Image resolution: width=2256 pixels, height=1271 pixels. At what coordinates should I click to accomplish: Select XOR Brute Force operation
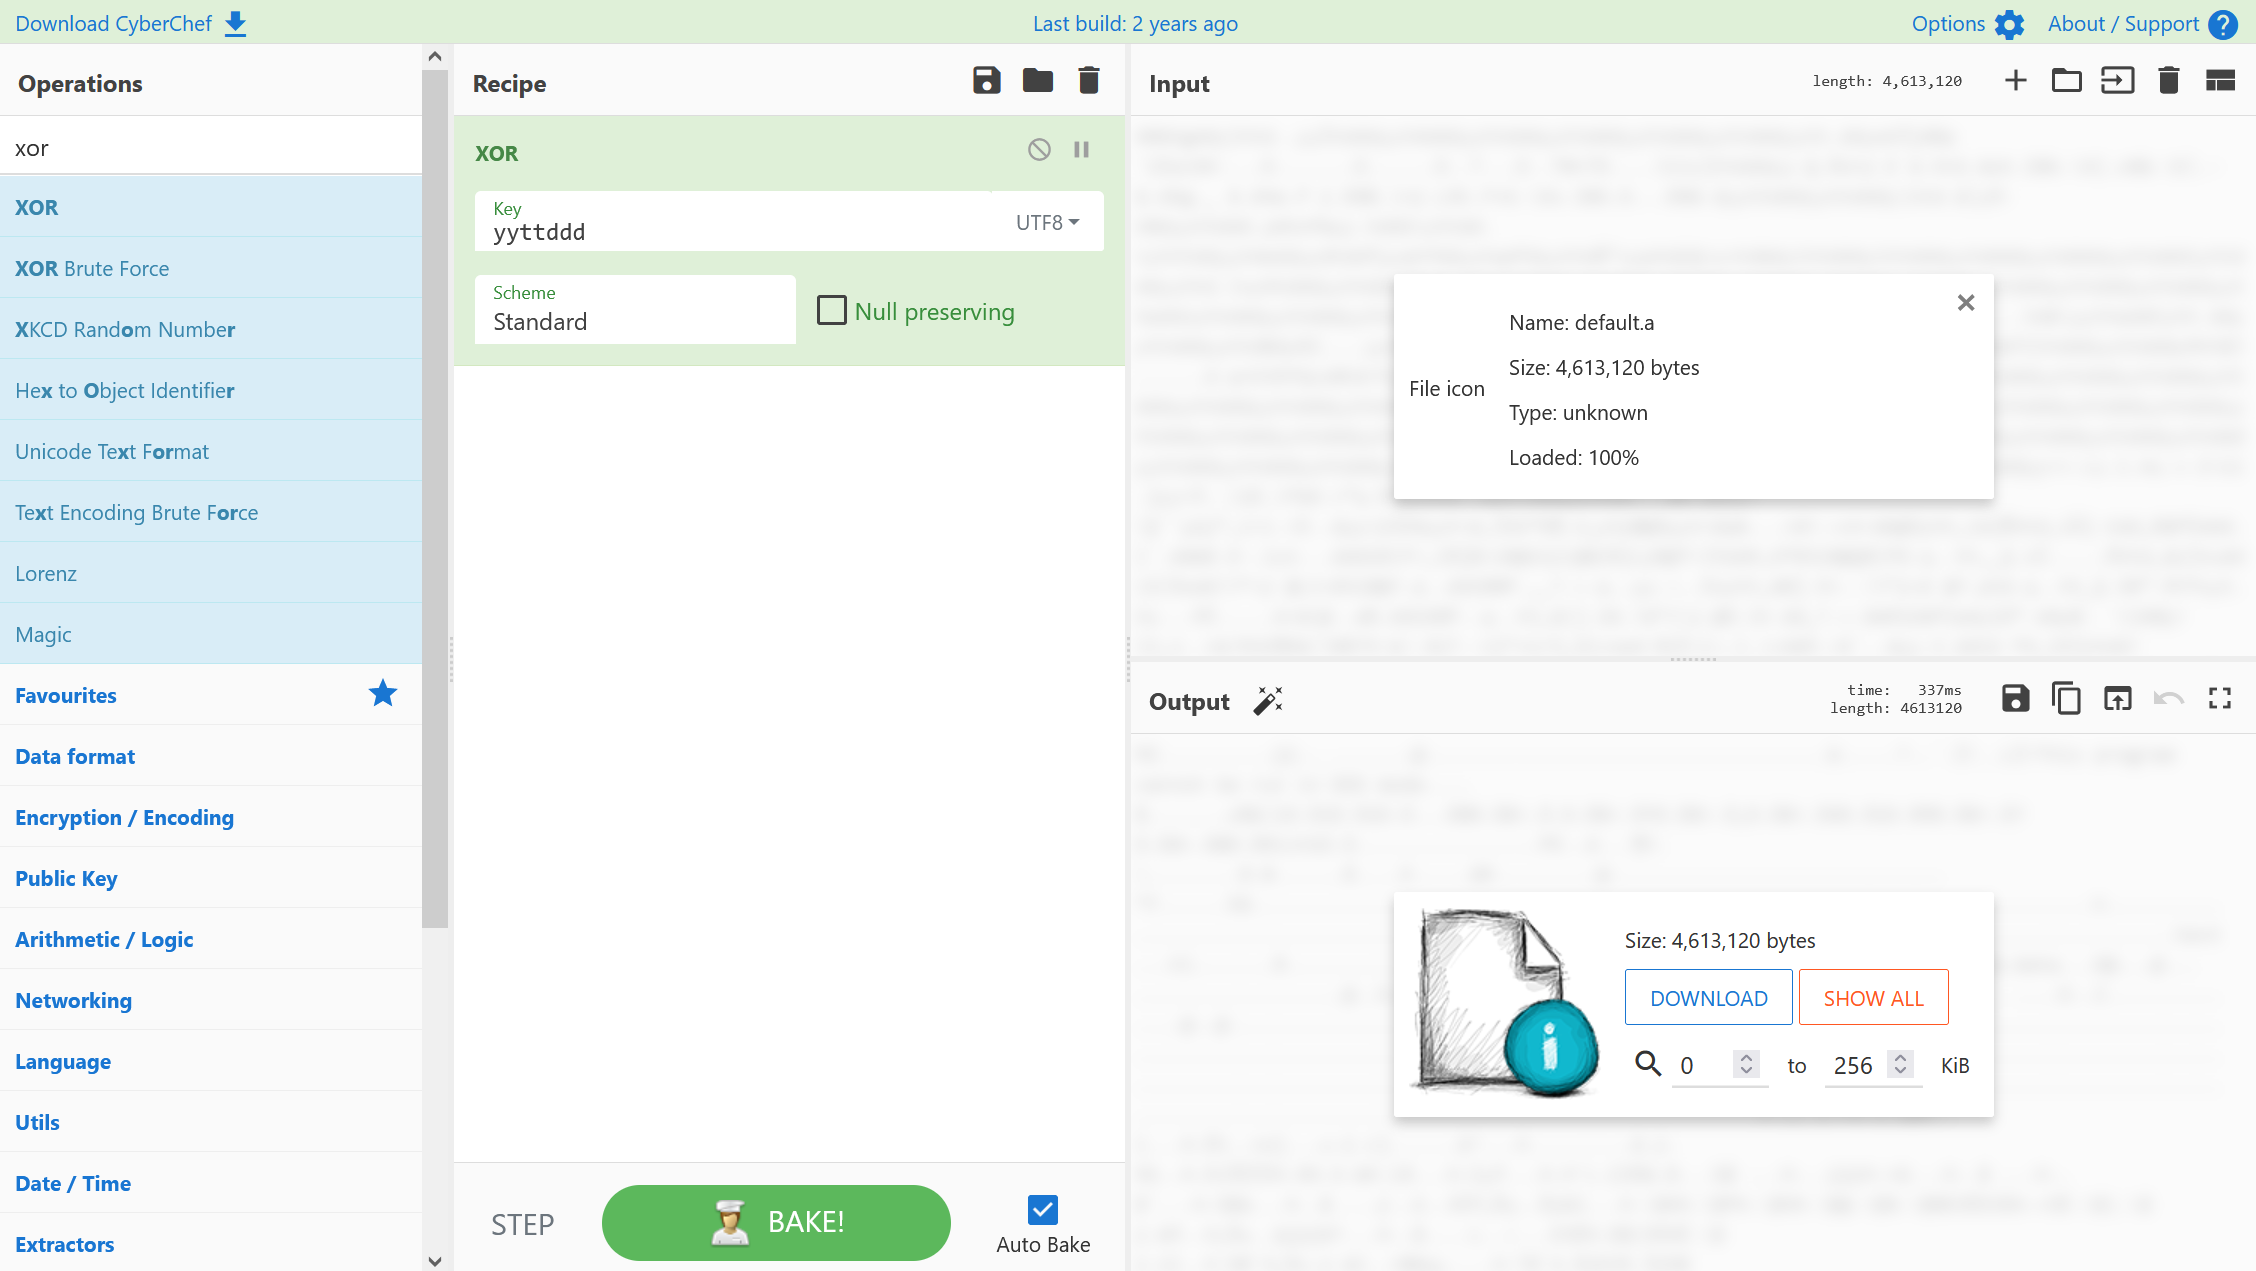tap(92, 268)
